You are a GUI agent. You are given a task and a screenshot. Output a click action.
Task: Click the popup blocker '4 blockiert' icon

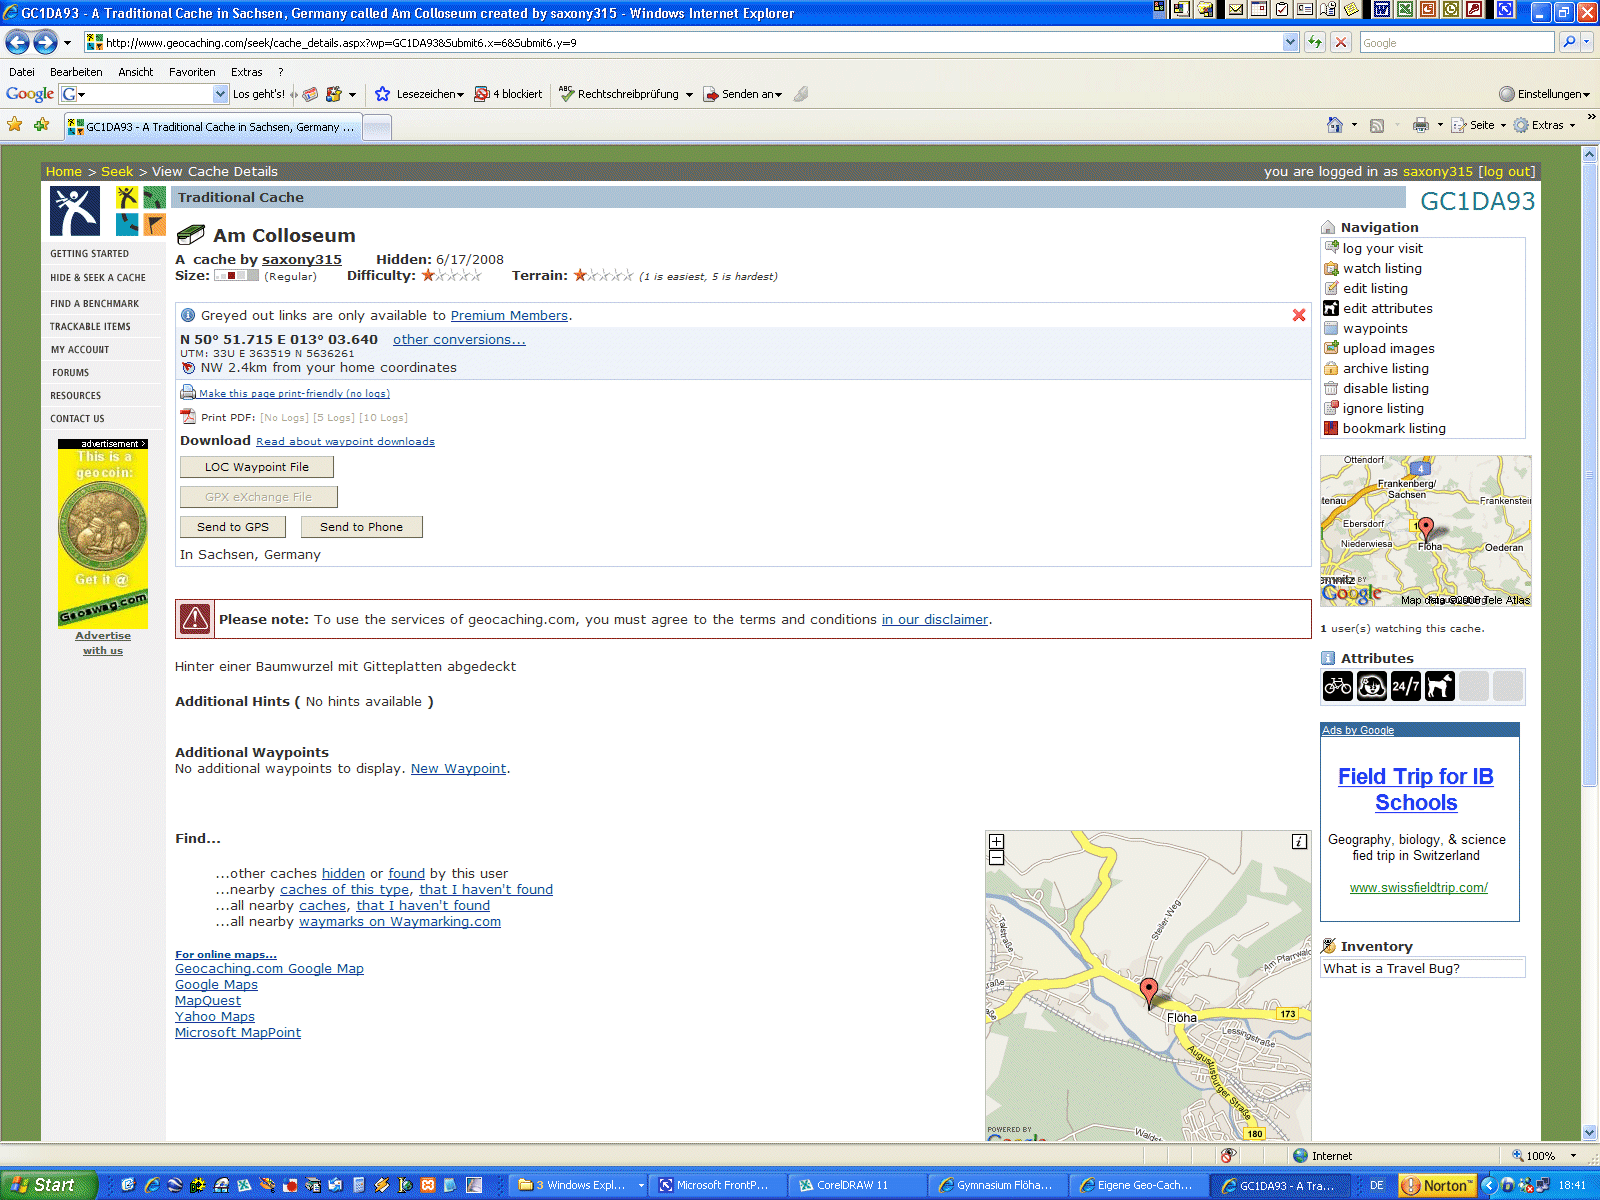pos(482,94)
